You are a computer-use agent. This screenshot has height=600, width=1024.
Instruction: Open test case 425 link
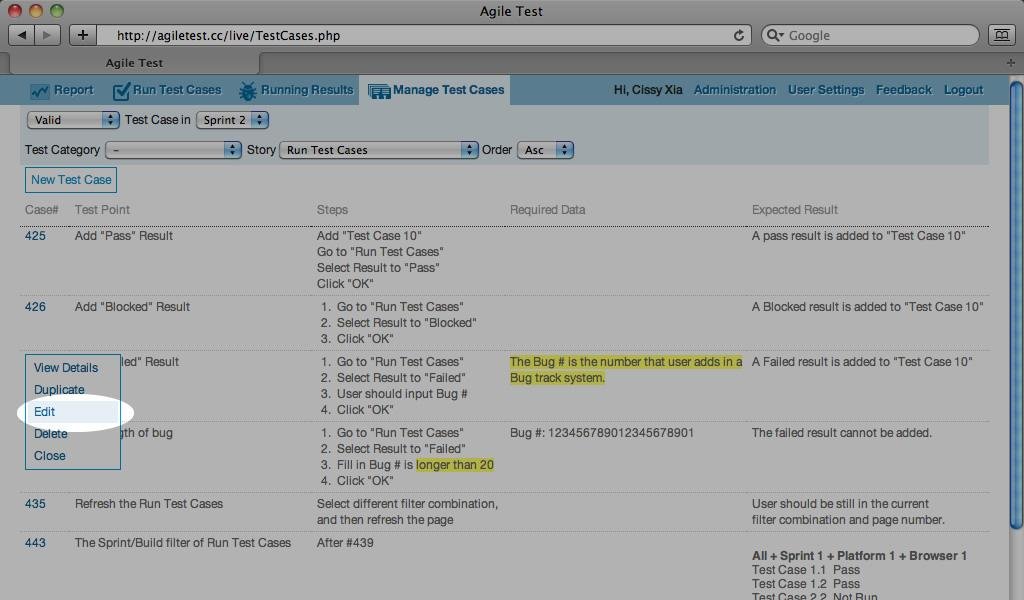[x=35, y=235]
